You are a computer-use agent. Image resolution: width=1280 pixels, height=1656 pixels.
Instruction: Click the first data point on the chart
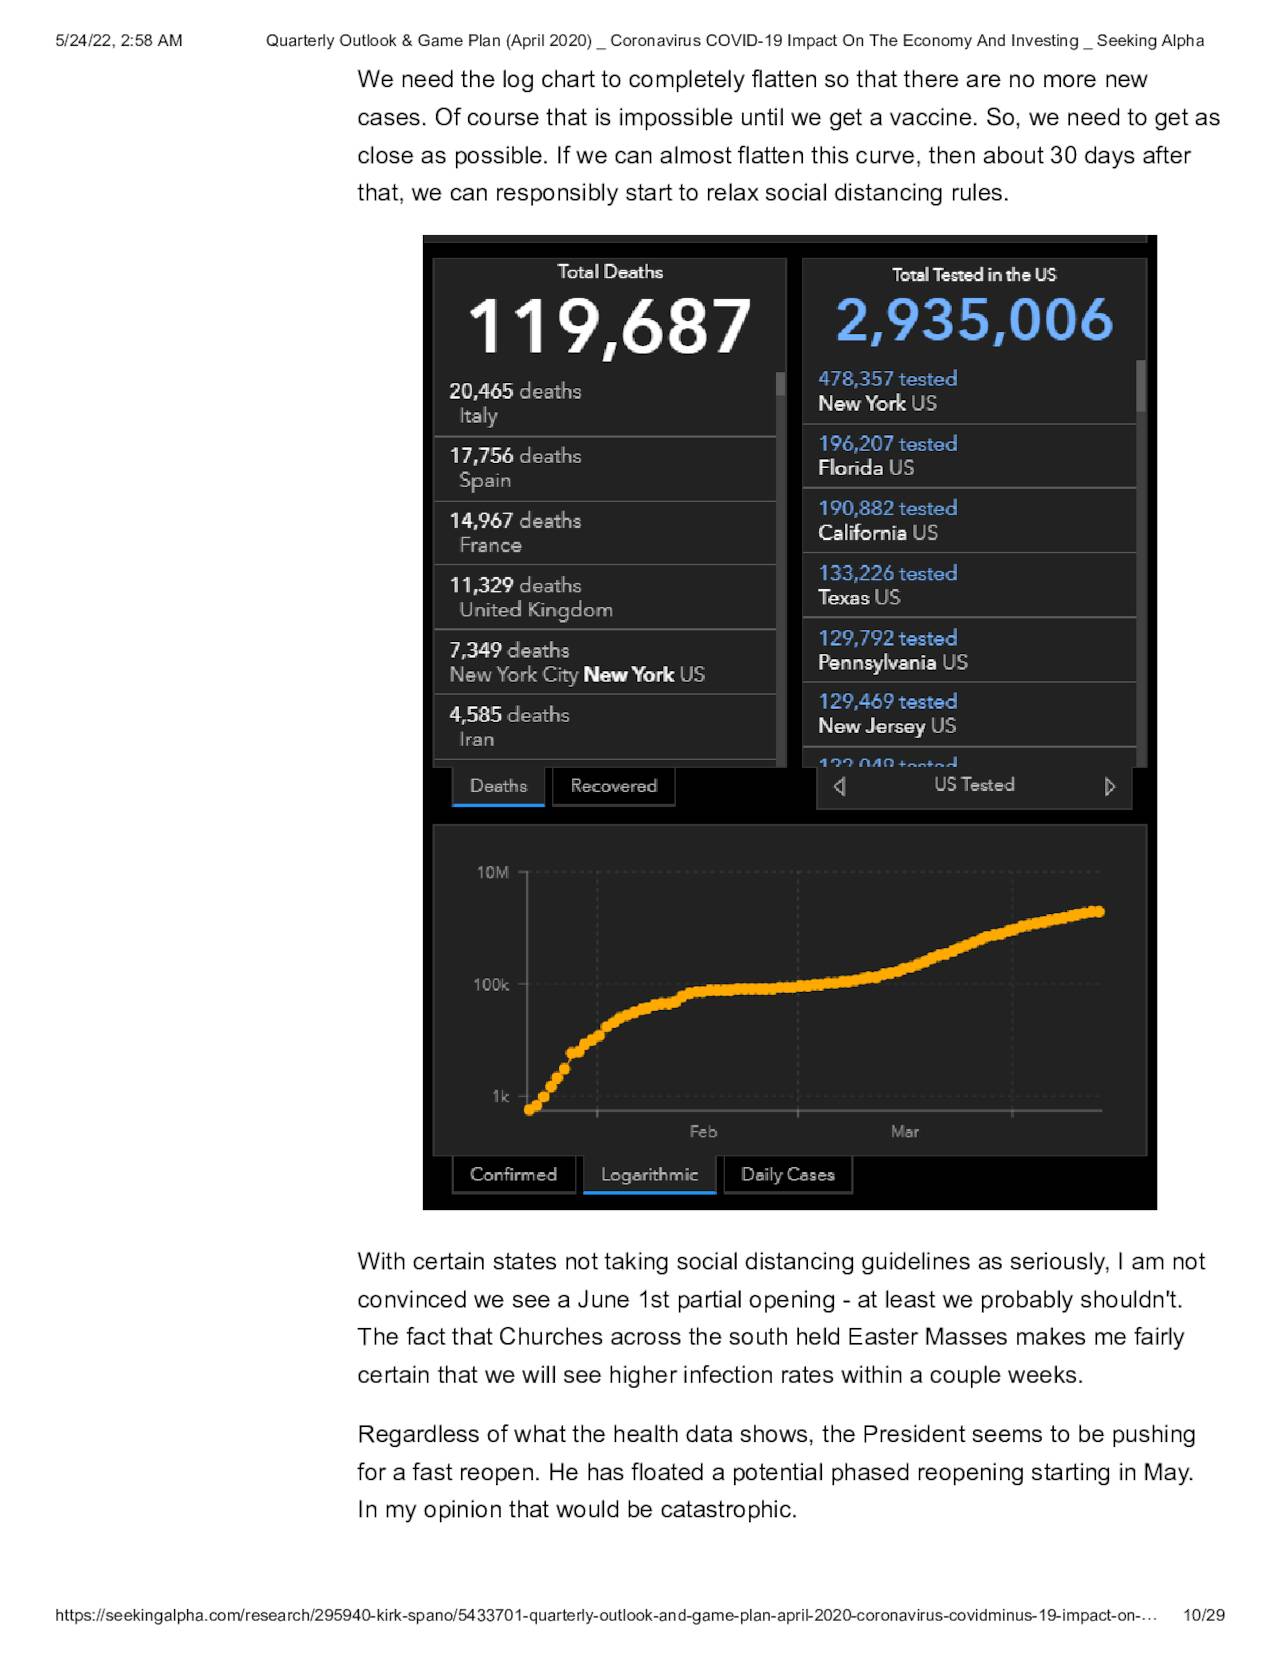pos(531,1109)
